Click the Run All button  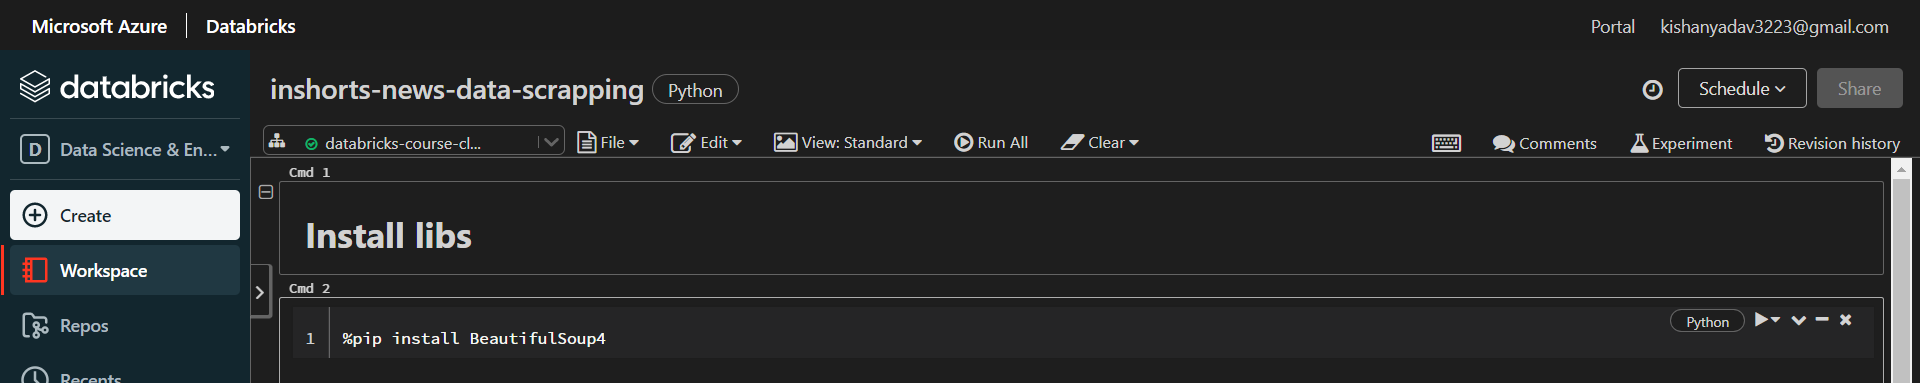[991, 142]
